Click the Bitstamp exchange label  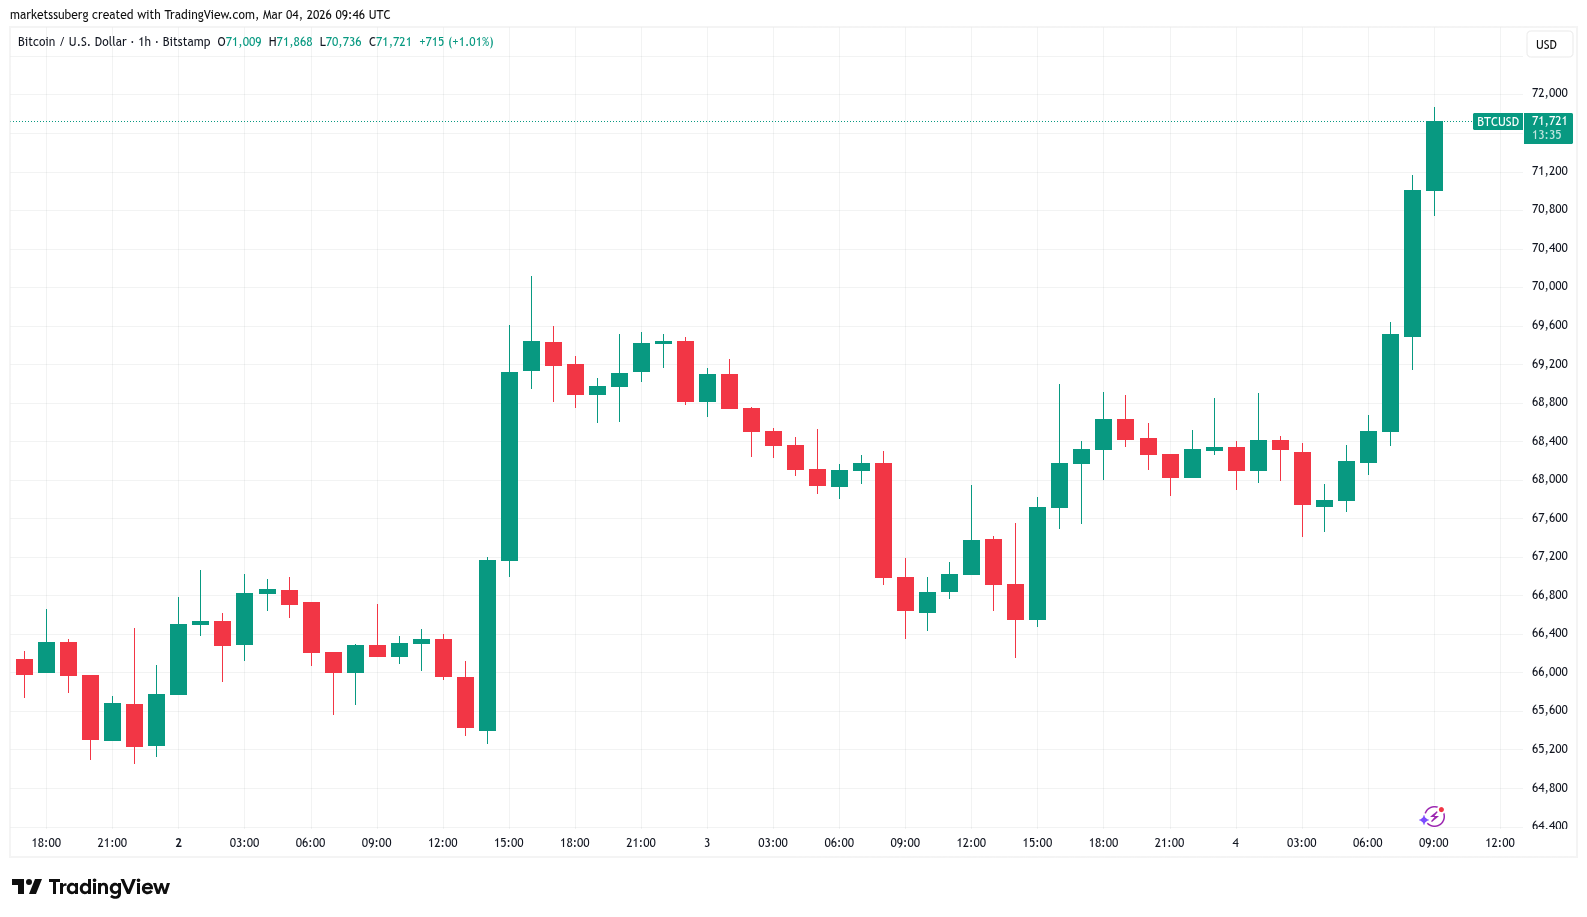[x=186, y=42]
